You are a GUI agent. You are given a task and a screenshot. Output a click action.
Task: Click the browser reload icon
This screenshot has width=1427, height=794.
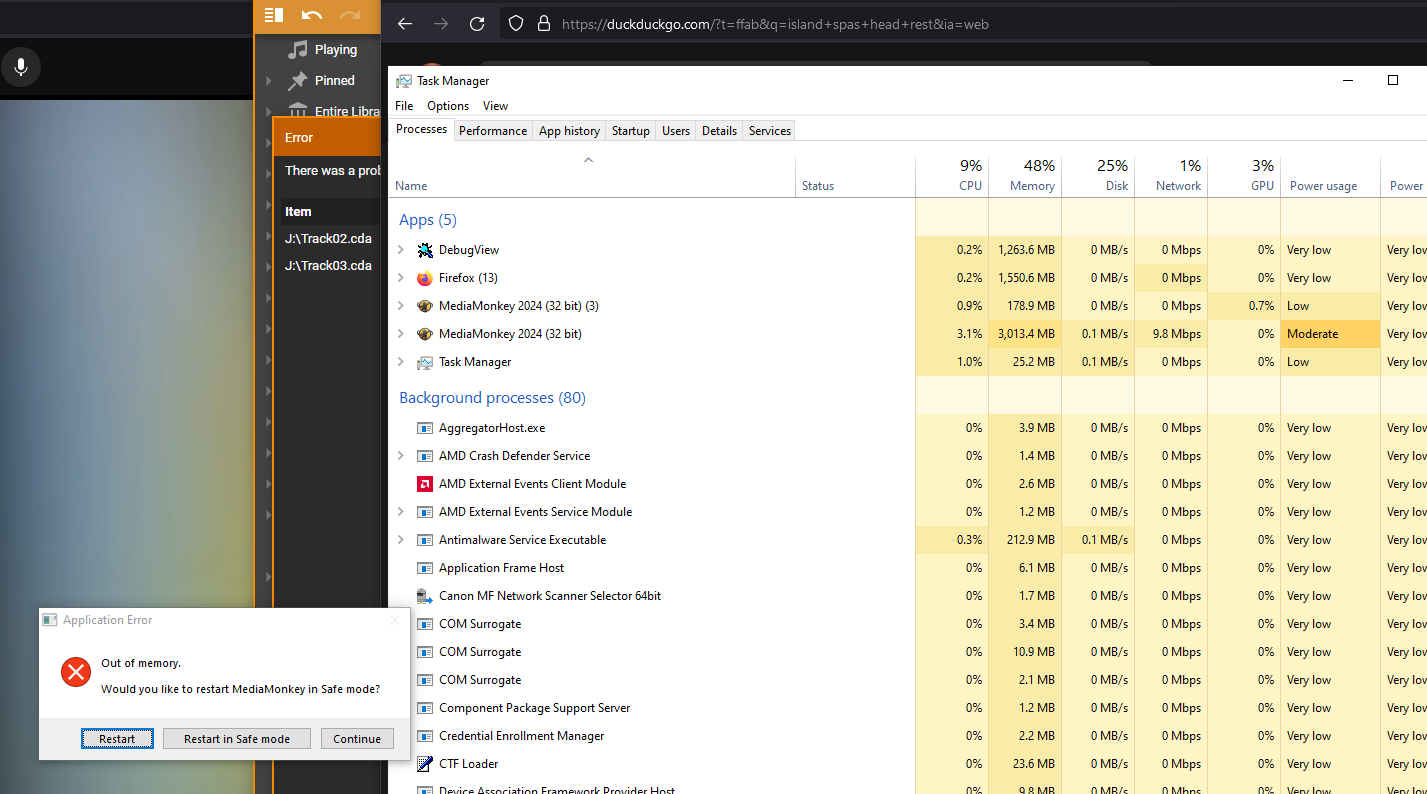tap(477, 24)
